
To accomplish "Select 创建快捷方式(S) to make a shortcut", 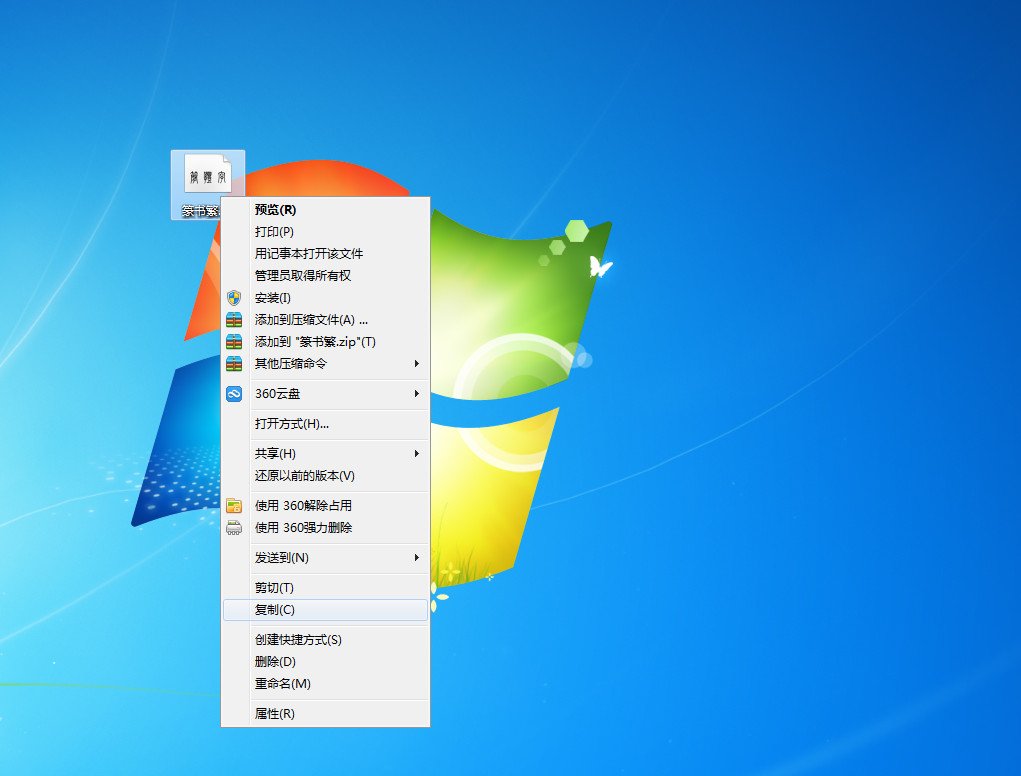I will (x=300, y=639).
